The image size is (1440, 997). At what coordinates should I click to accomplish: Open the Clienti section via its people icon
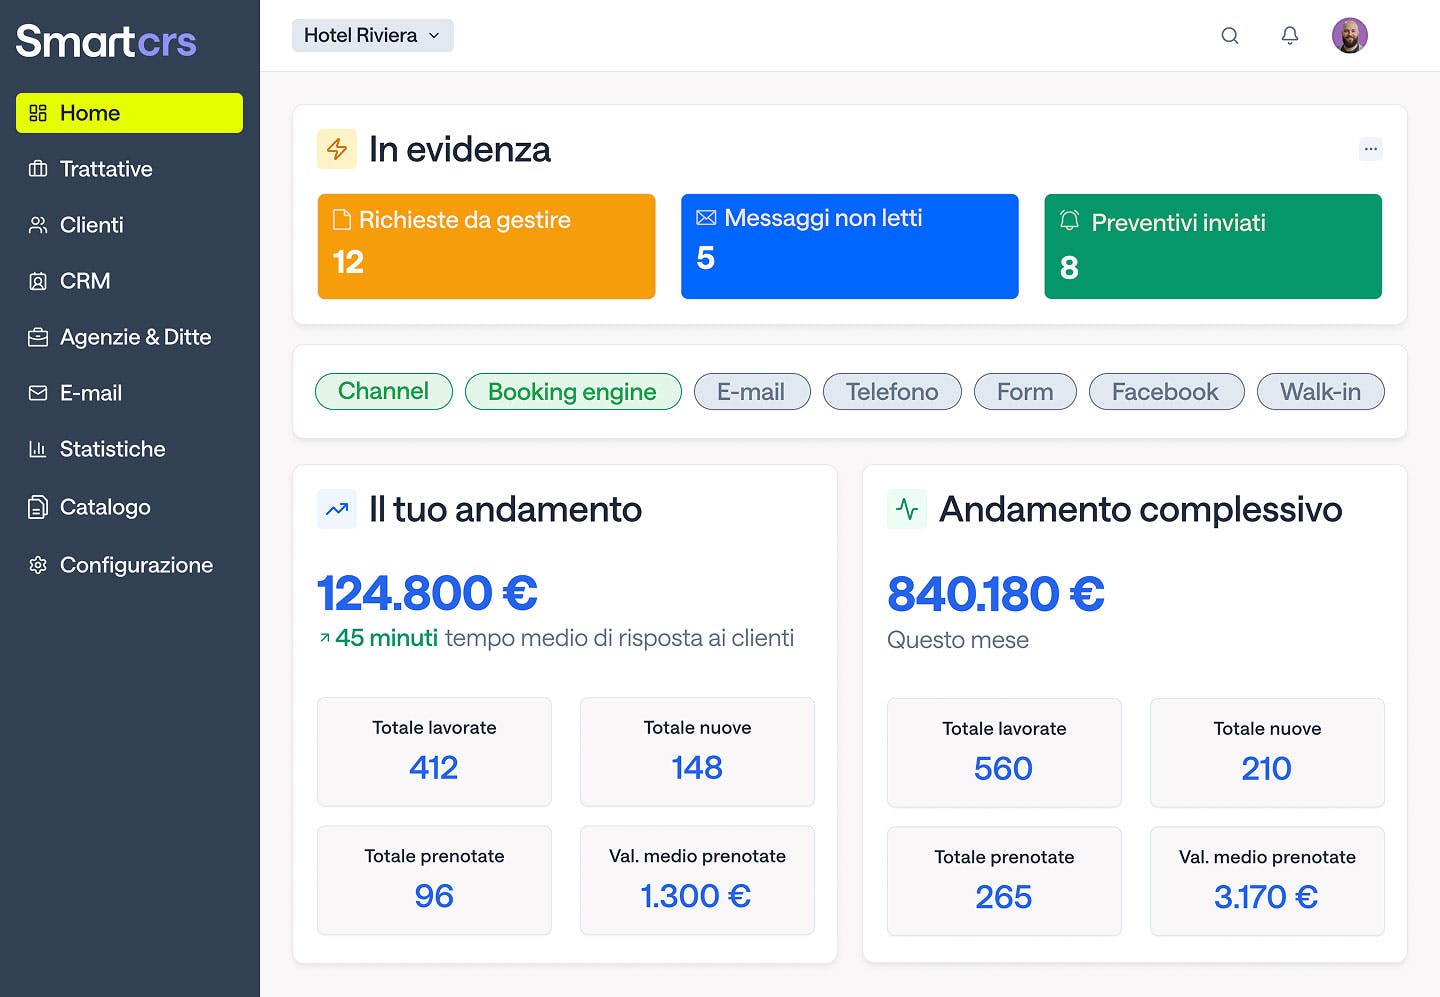tap(37, 225)
